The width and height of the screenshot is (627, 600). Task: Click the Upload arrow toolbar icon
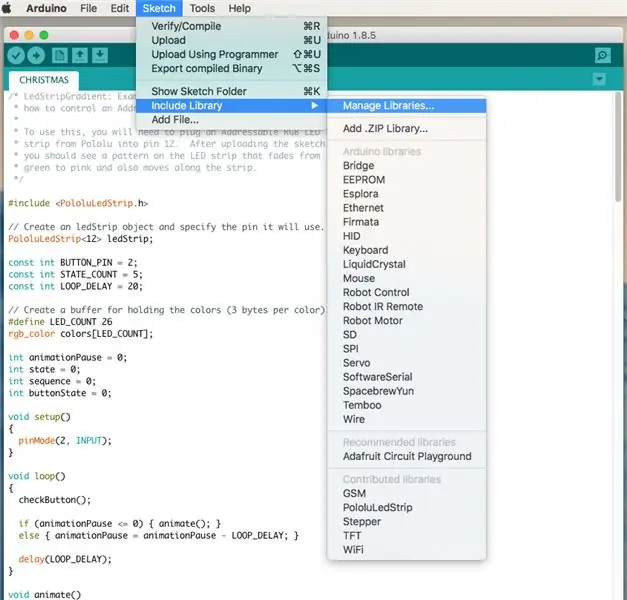36,56
